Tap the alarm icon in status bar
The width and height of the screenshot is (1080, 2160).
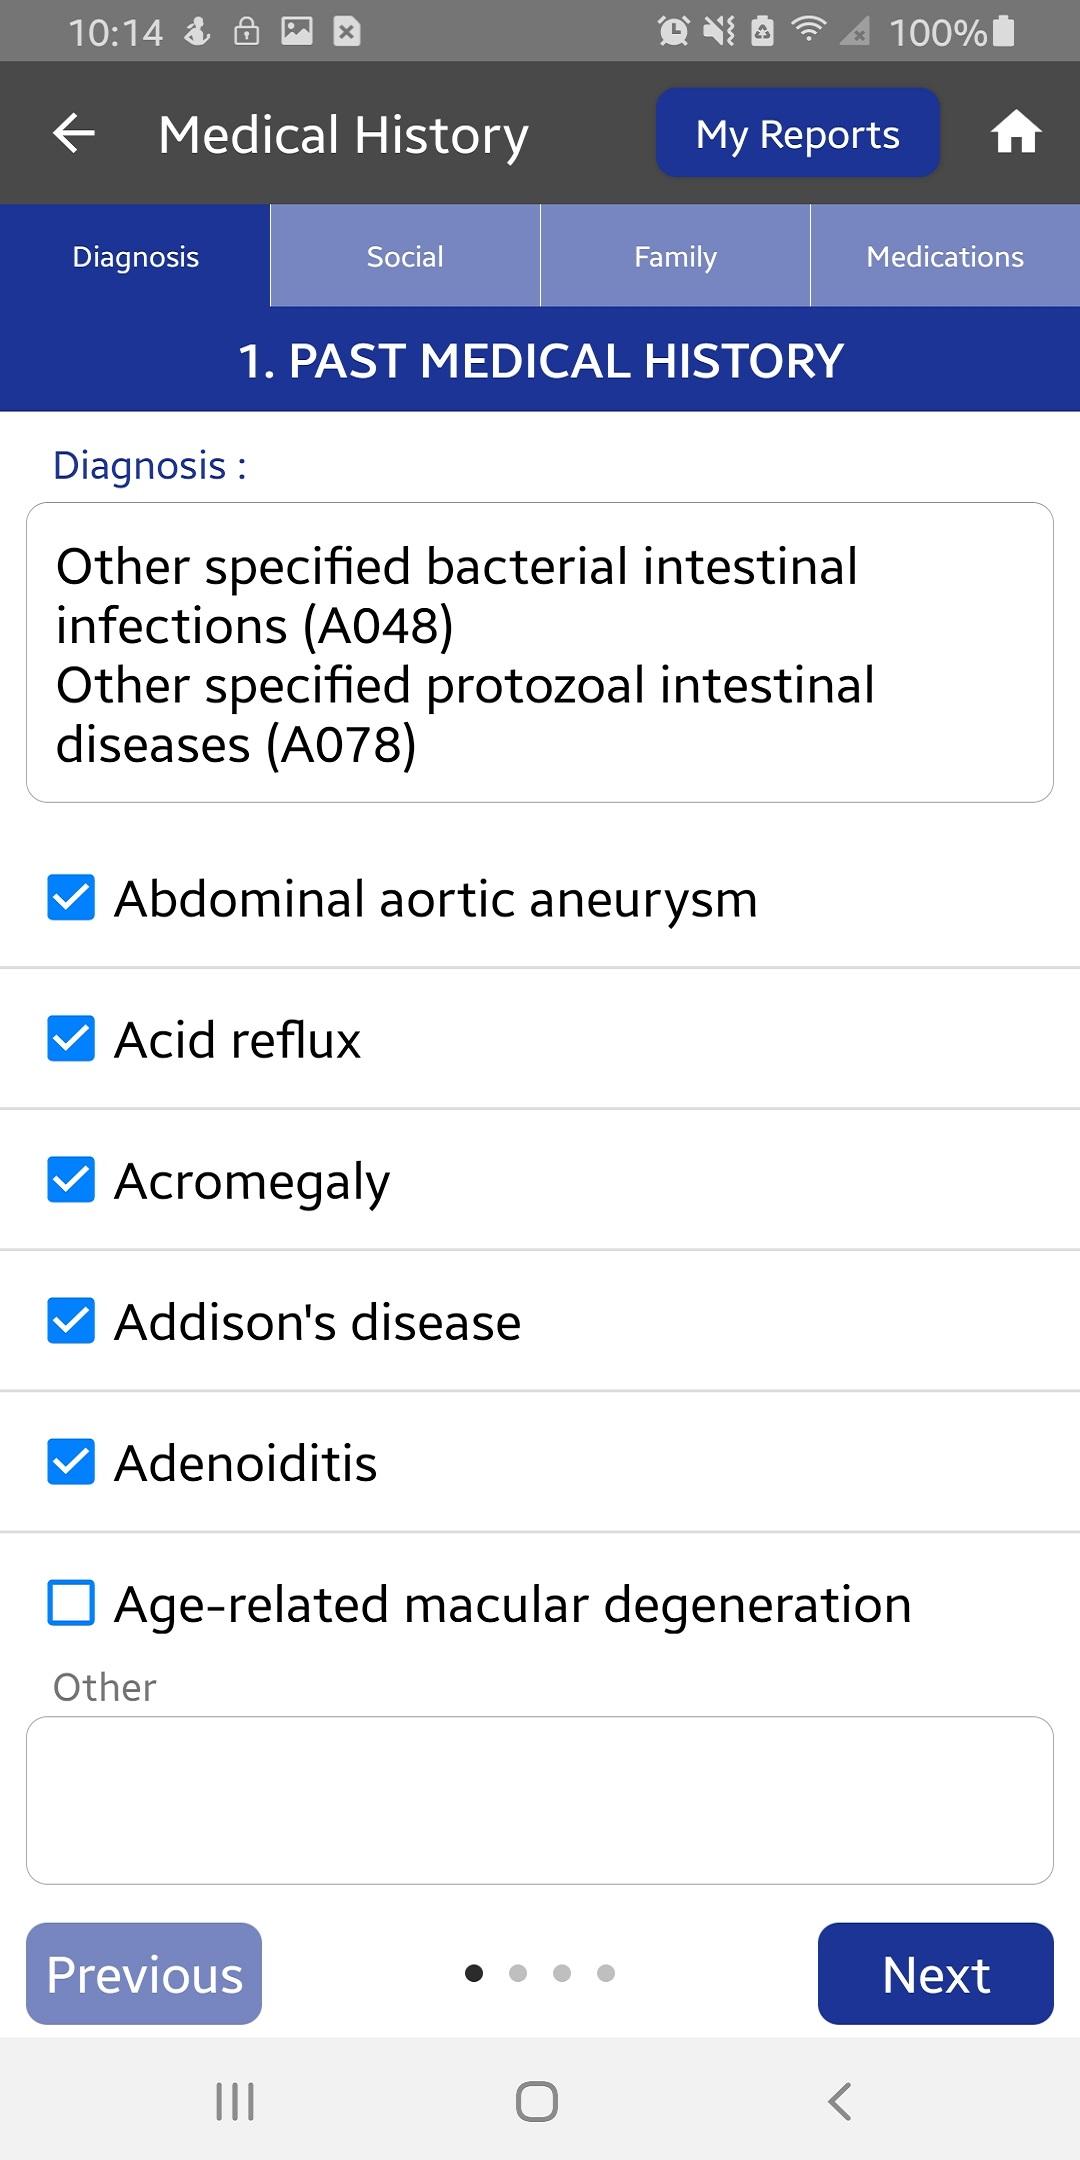[x=673, y=32]
